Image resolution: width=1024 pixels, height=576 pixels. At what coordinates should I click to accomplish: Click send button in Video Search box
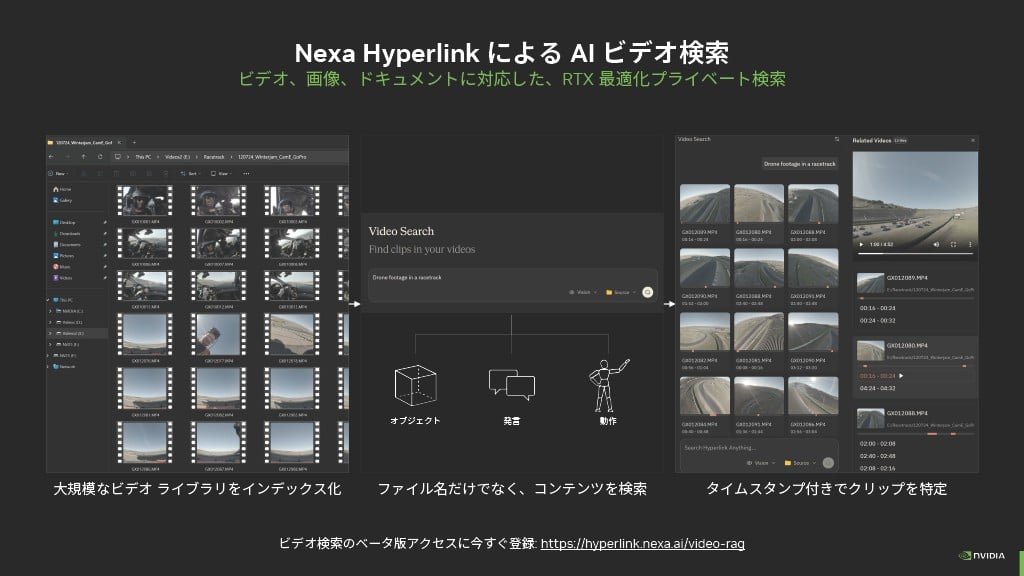pos(647,292)
